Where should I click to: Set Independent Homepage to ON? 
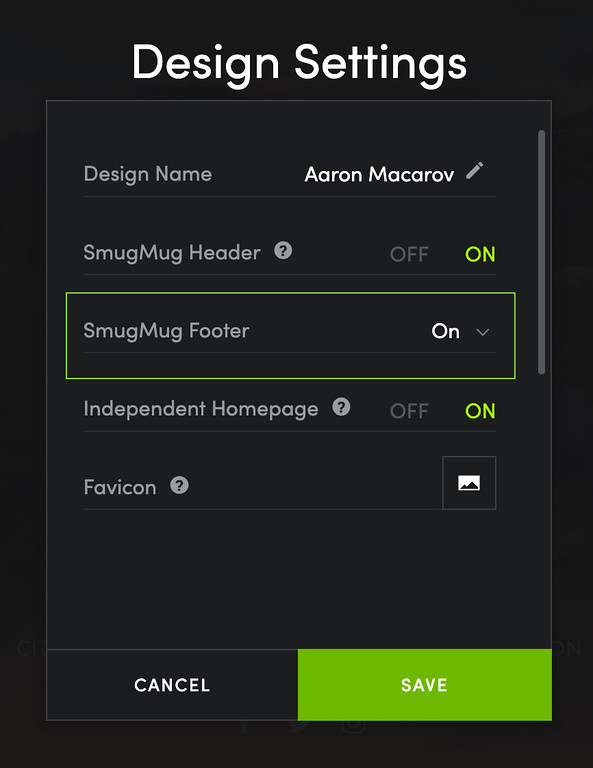pyautogui.click(x=480, y=411)
